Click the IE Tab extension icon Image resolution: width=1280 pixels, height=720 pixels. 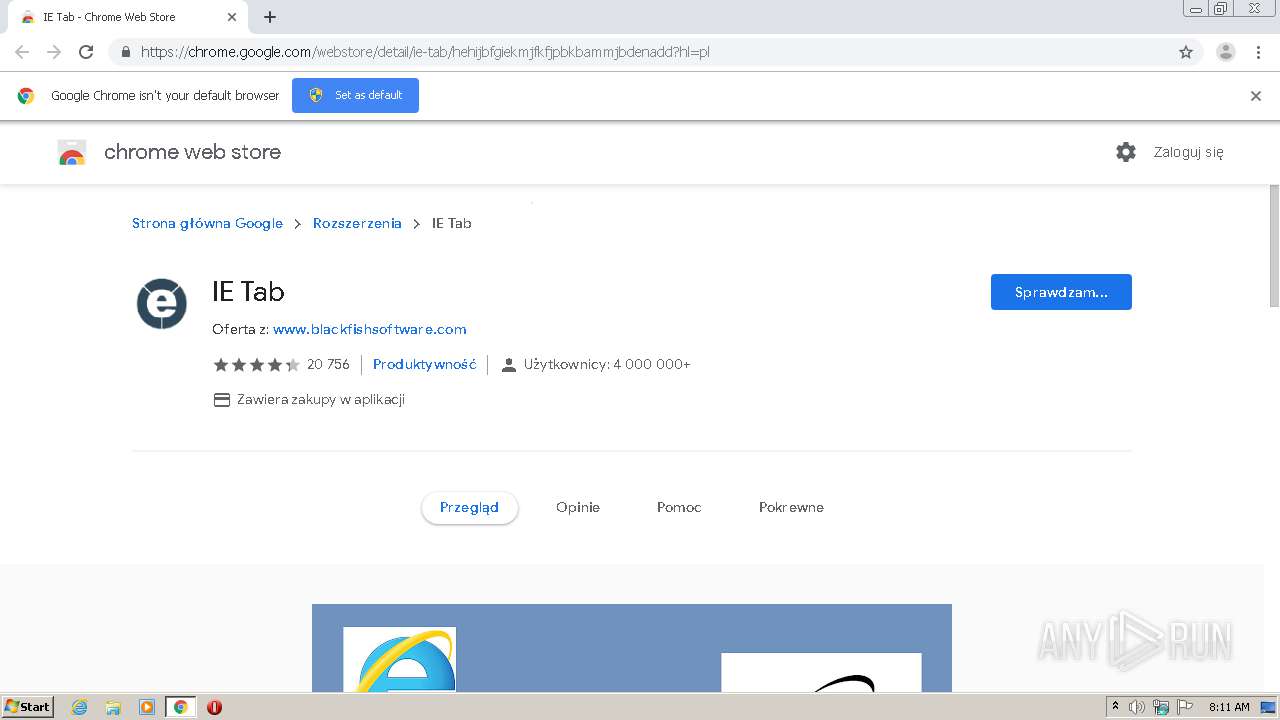(162, 304)
